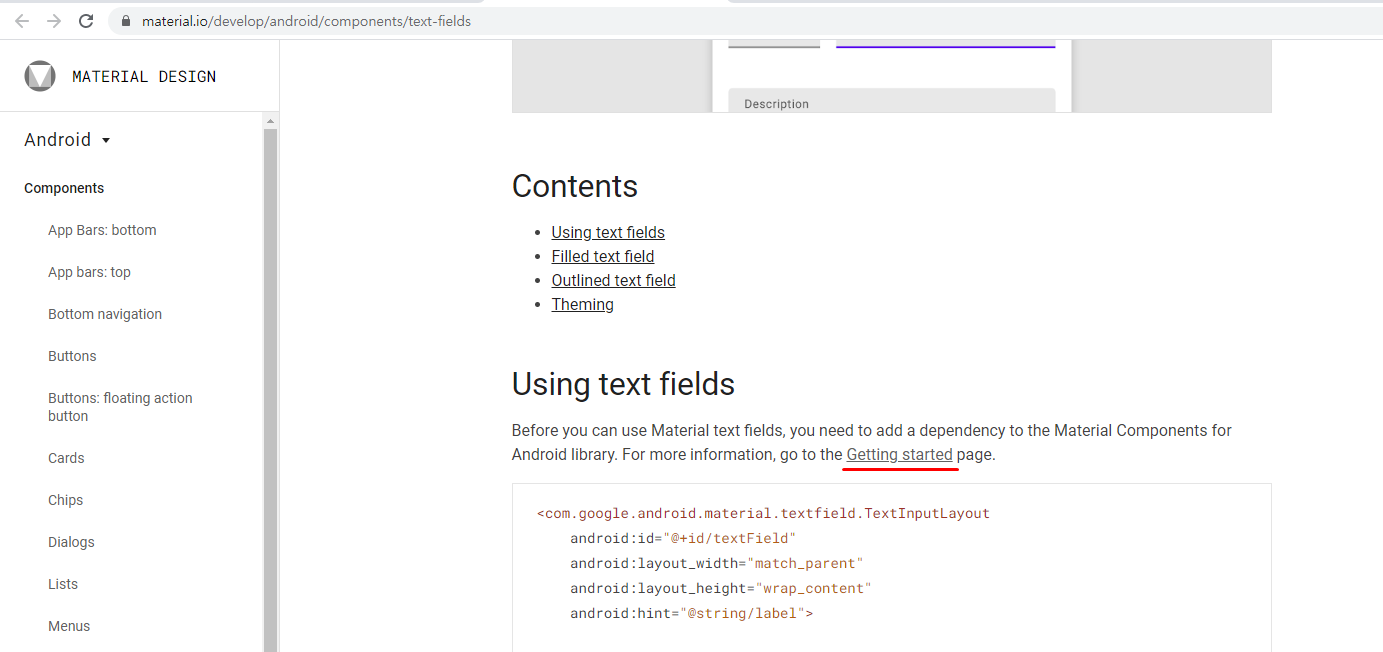
Task: Click the android:id="@+id/textField" code line
Action: [683, 538]
